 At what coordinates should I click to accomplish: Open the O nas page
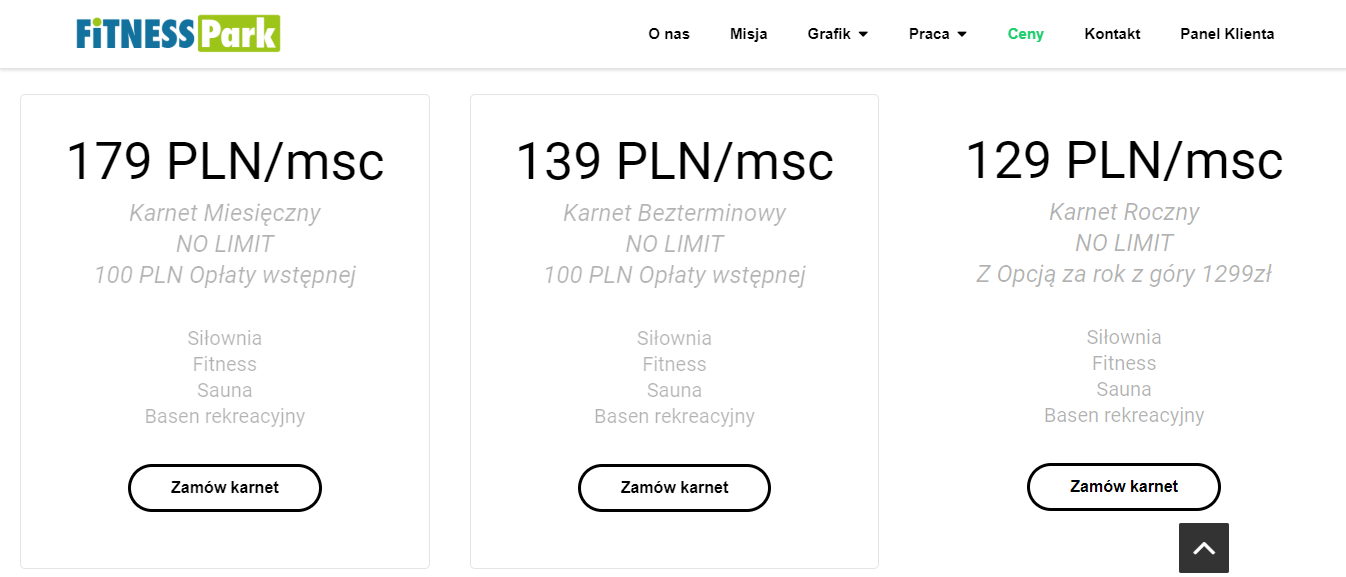click(x=669, y=34)
